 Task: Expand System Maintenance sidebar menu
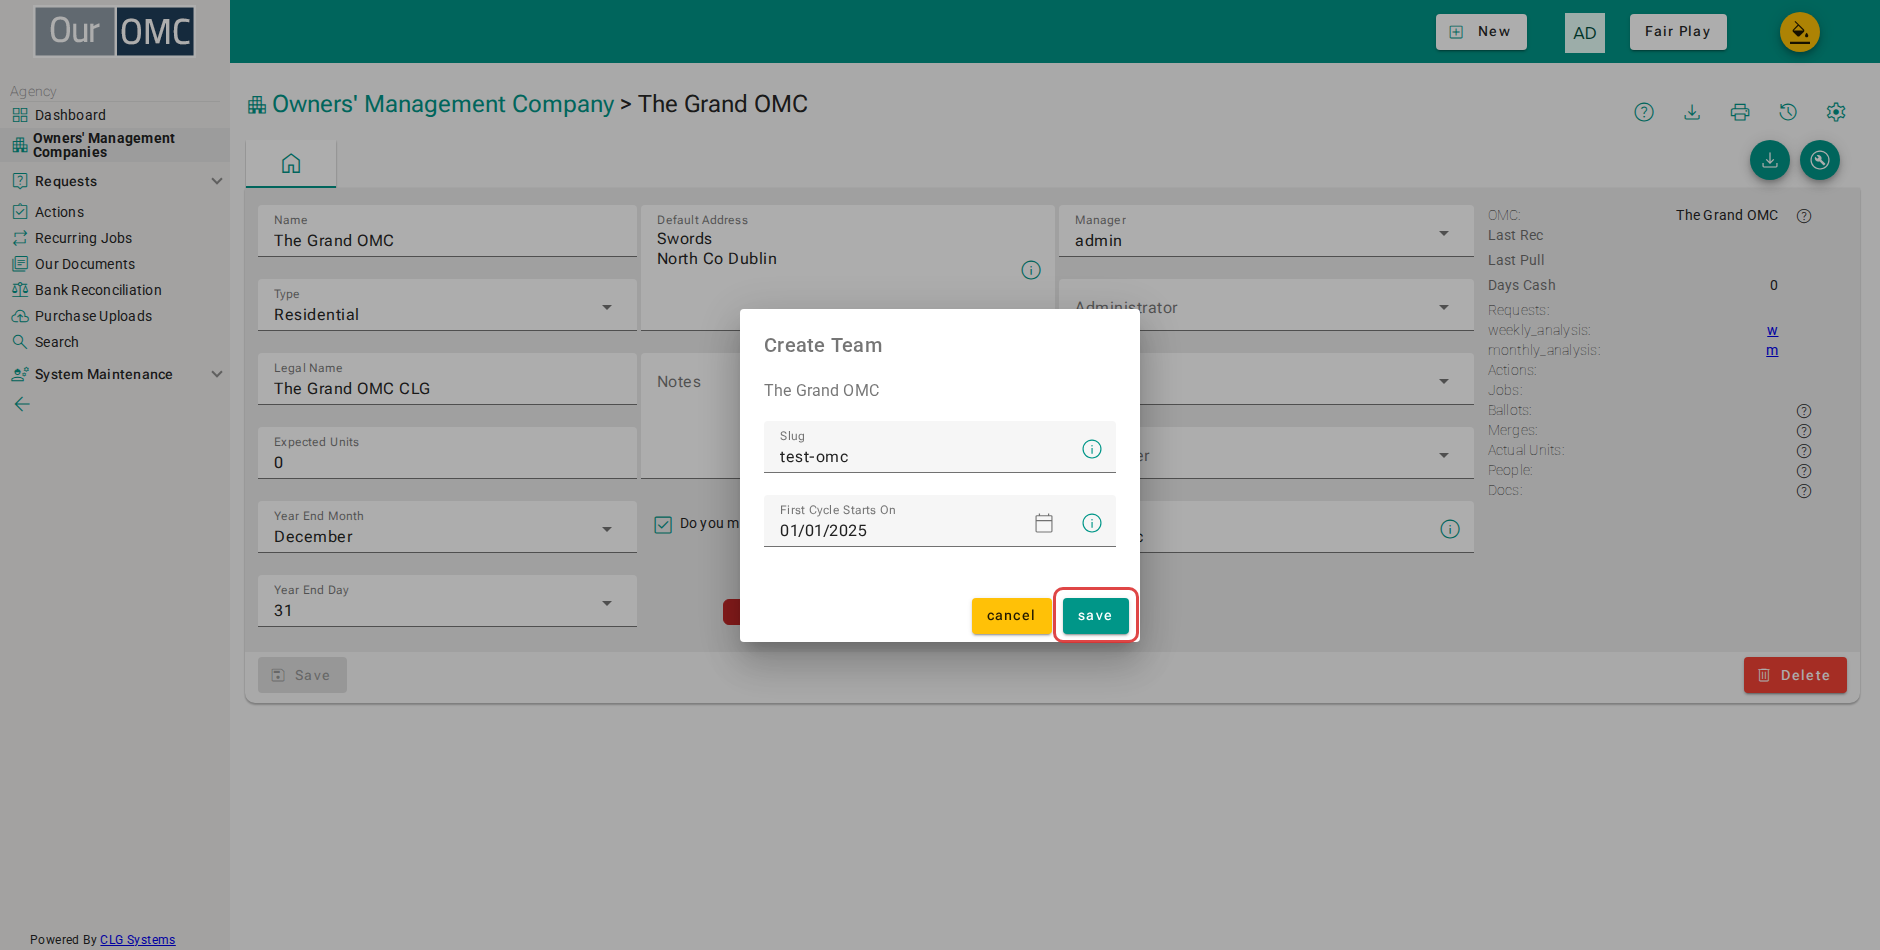pos(116,374)
